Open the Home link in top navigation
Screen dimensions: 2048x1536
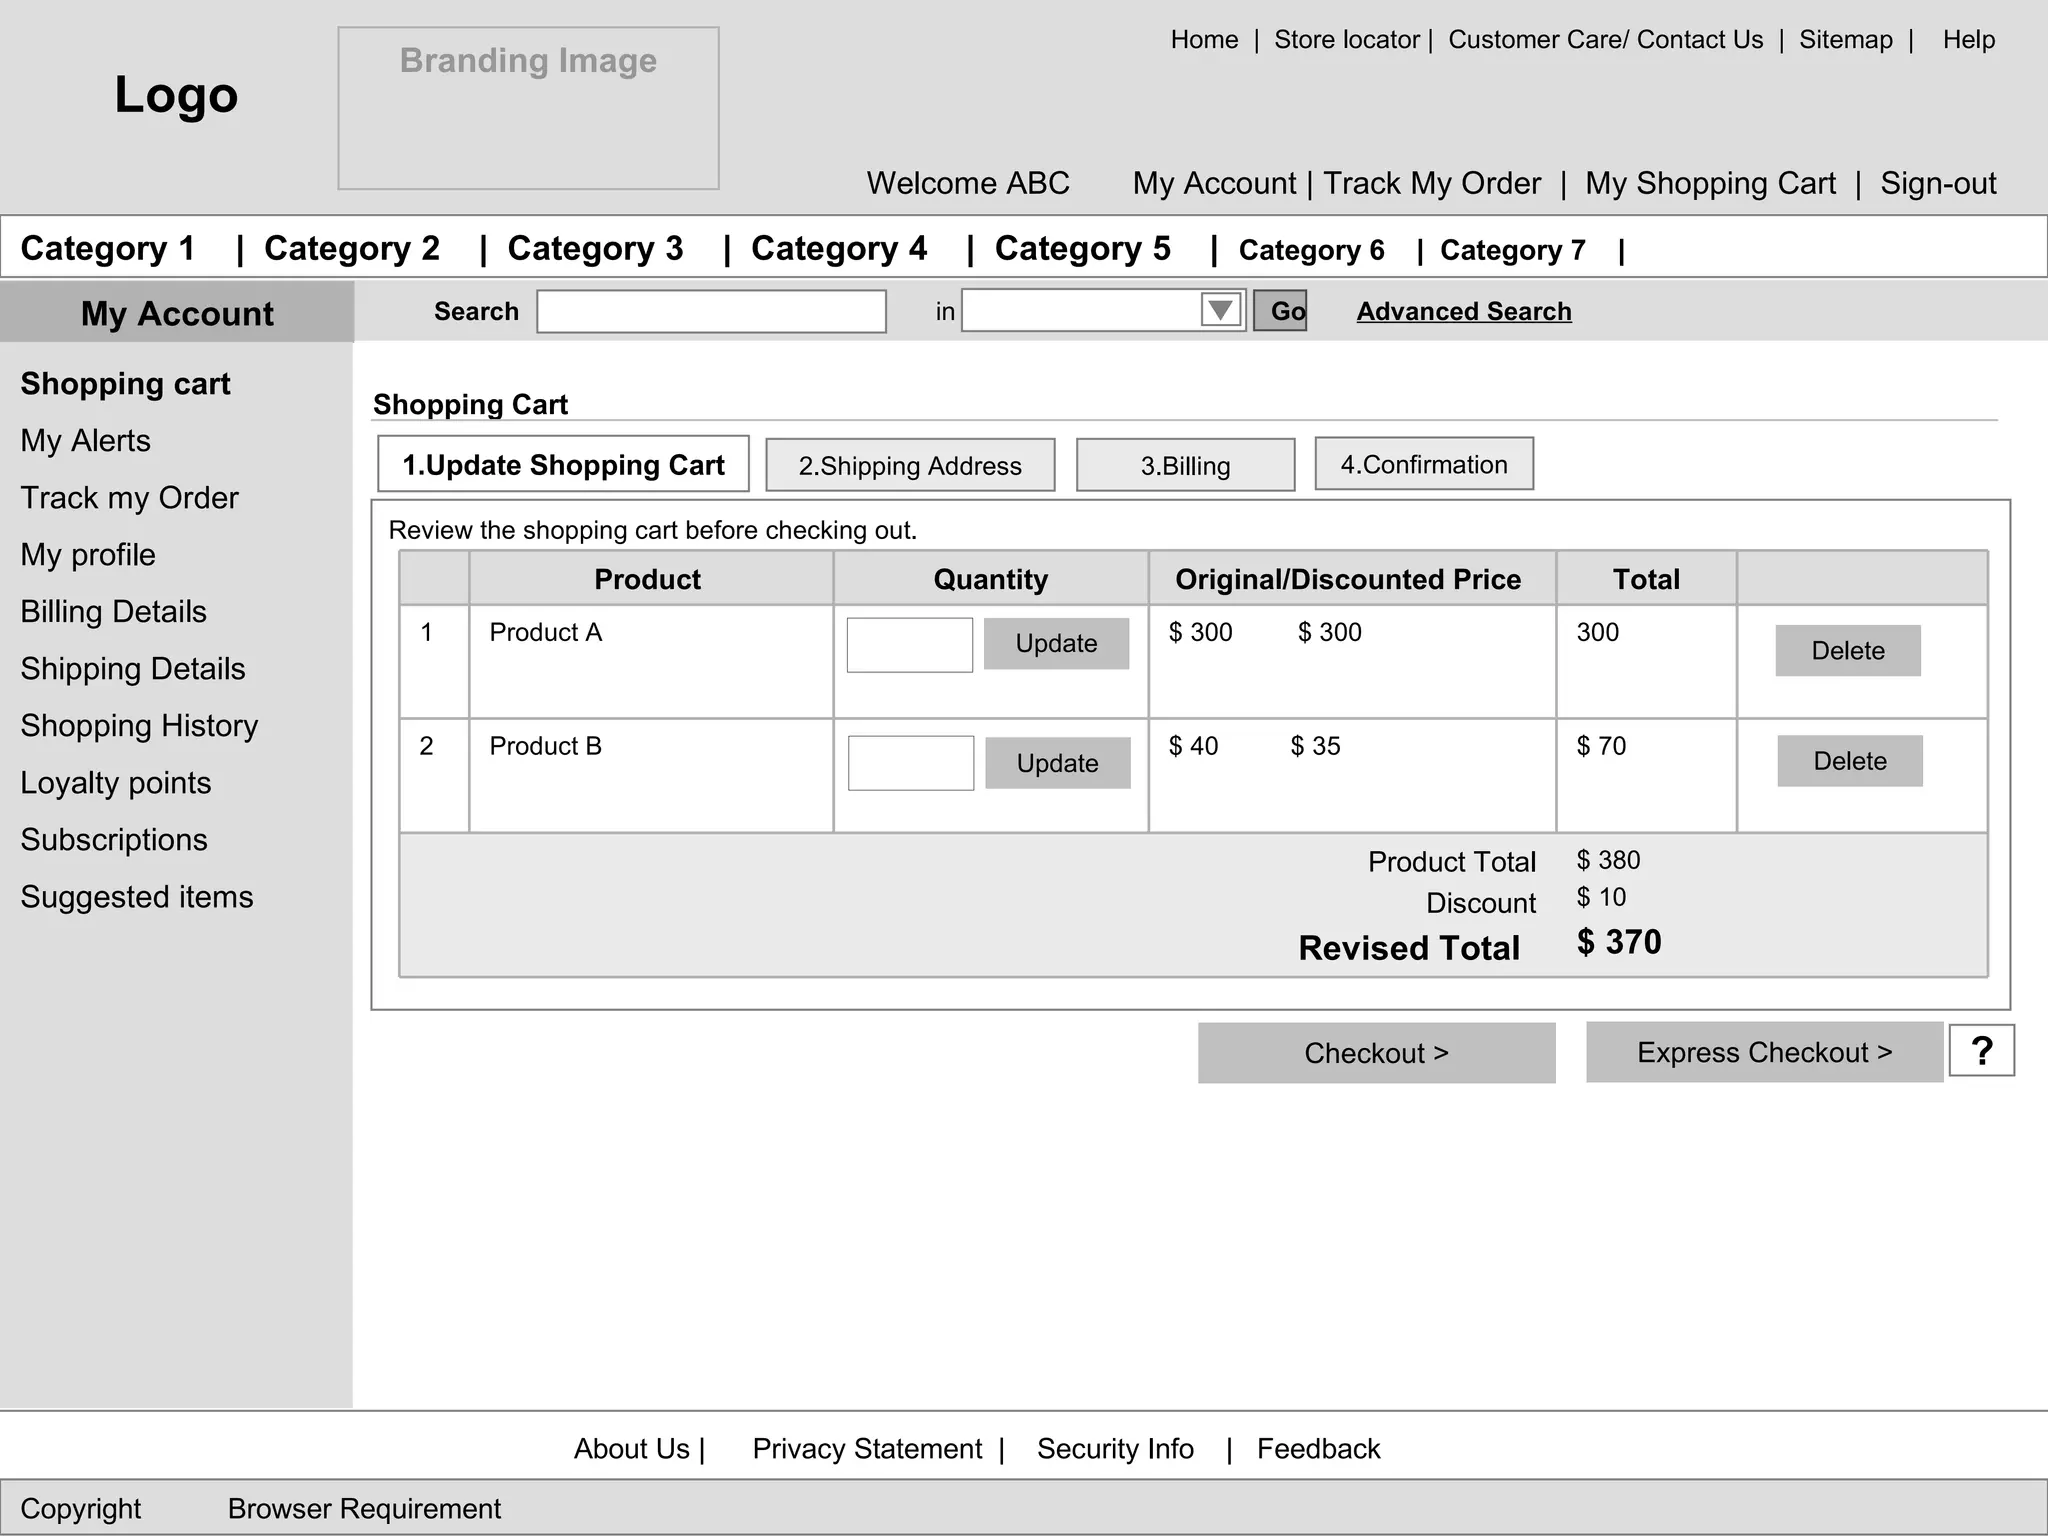(x=1204, y=40)
